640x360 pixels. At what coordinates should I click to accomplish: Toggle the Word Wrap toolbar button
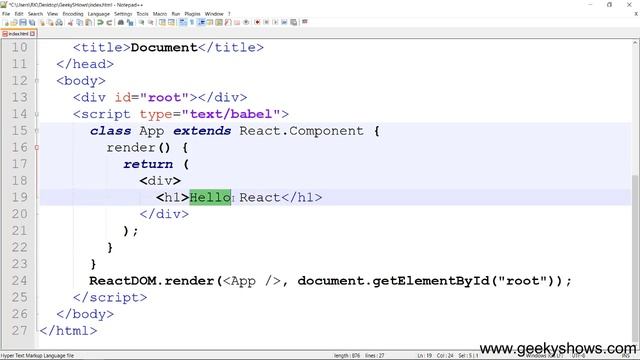coord(183,22)
